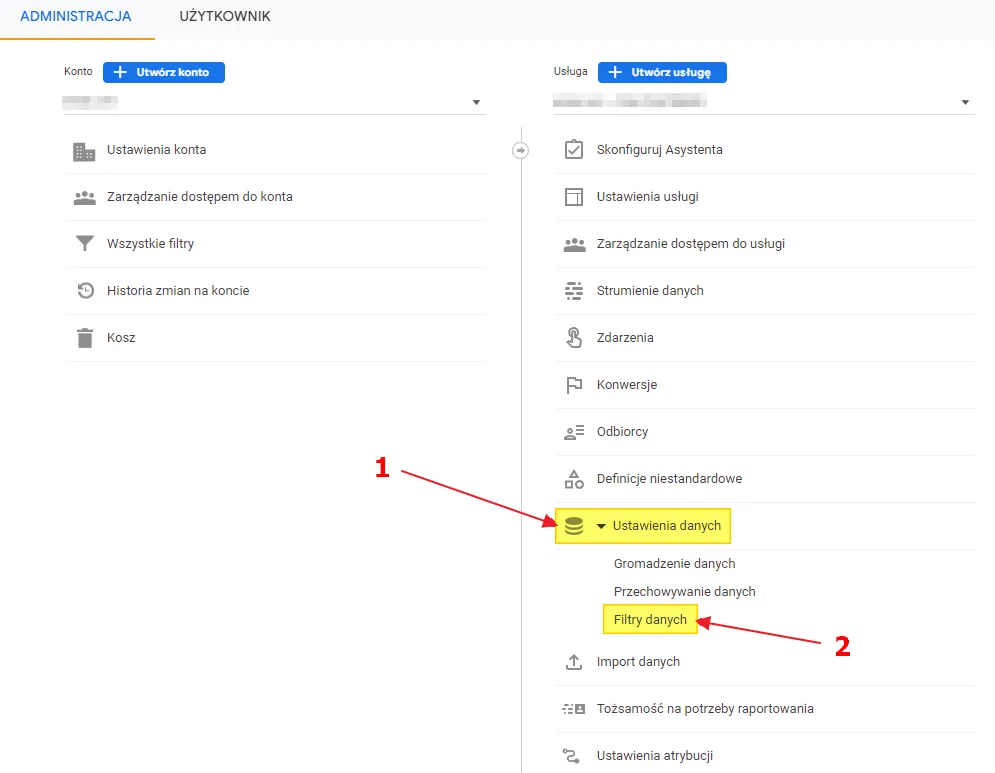Switch to the ADMINISTRACJA tab
This screenshot has width=995, height=773.
click(76, 17)
